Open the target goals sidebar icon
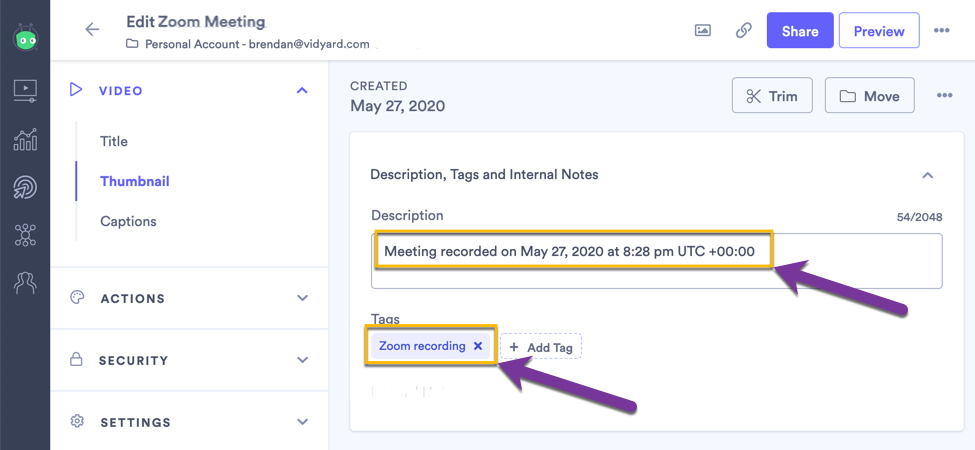The height and width of the screenshot is (450, 975). pos(25,188)
